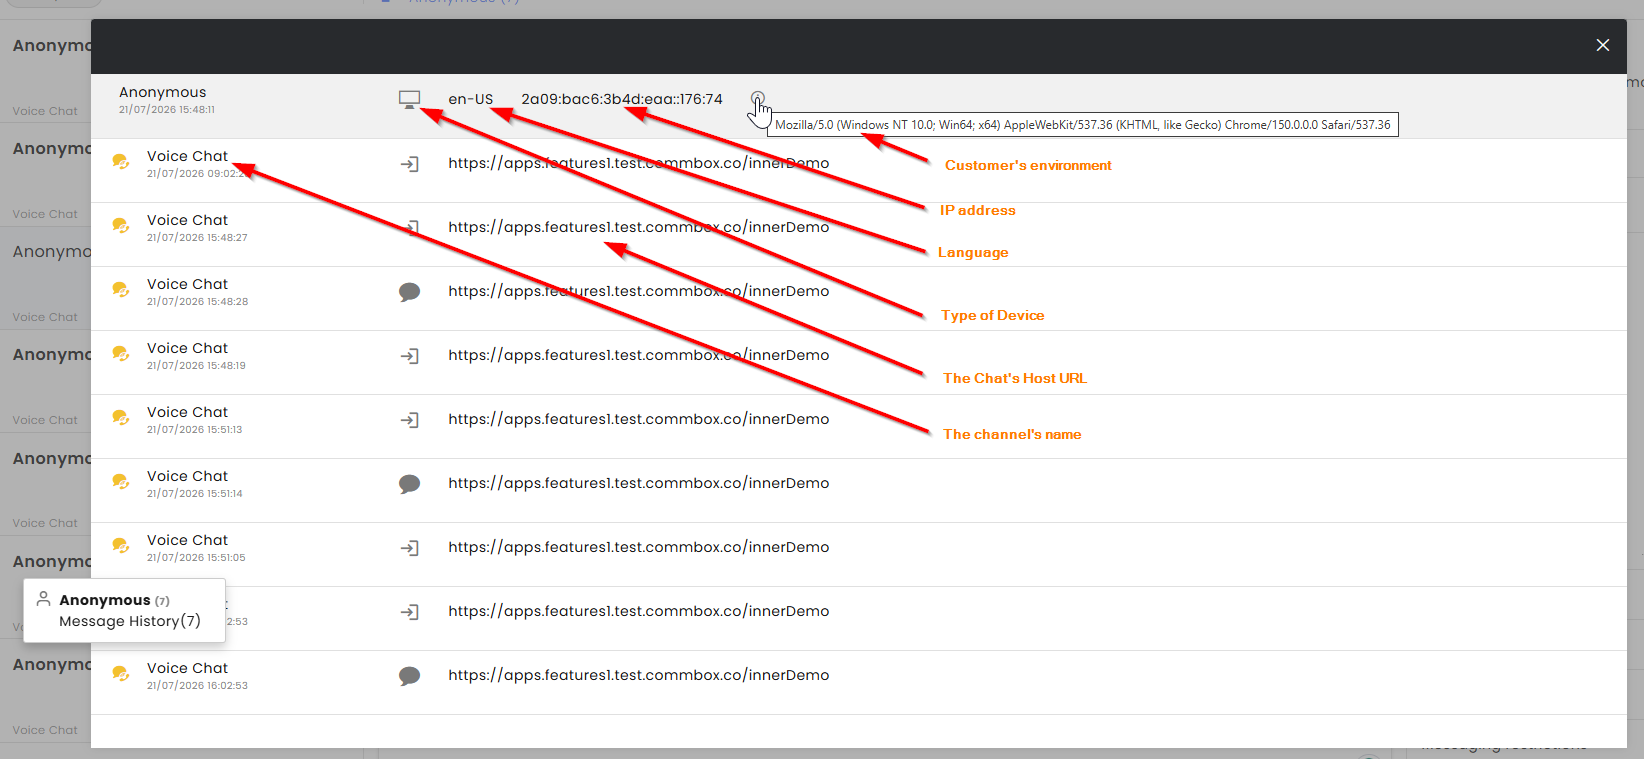Viewport: 1644px width, 759px height.
Task: Click the timestamp 21/07/2026 15:48:19
Action: pos(196,366)
